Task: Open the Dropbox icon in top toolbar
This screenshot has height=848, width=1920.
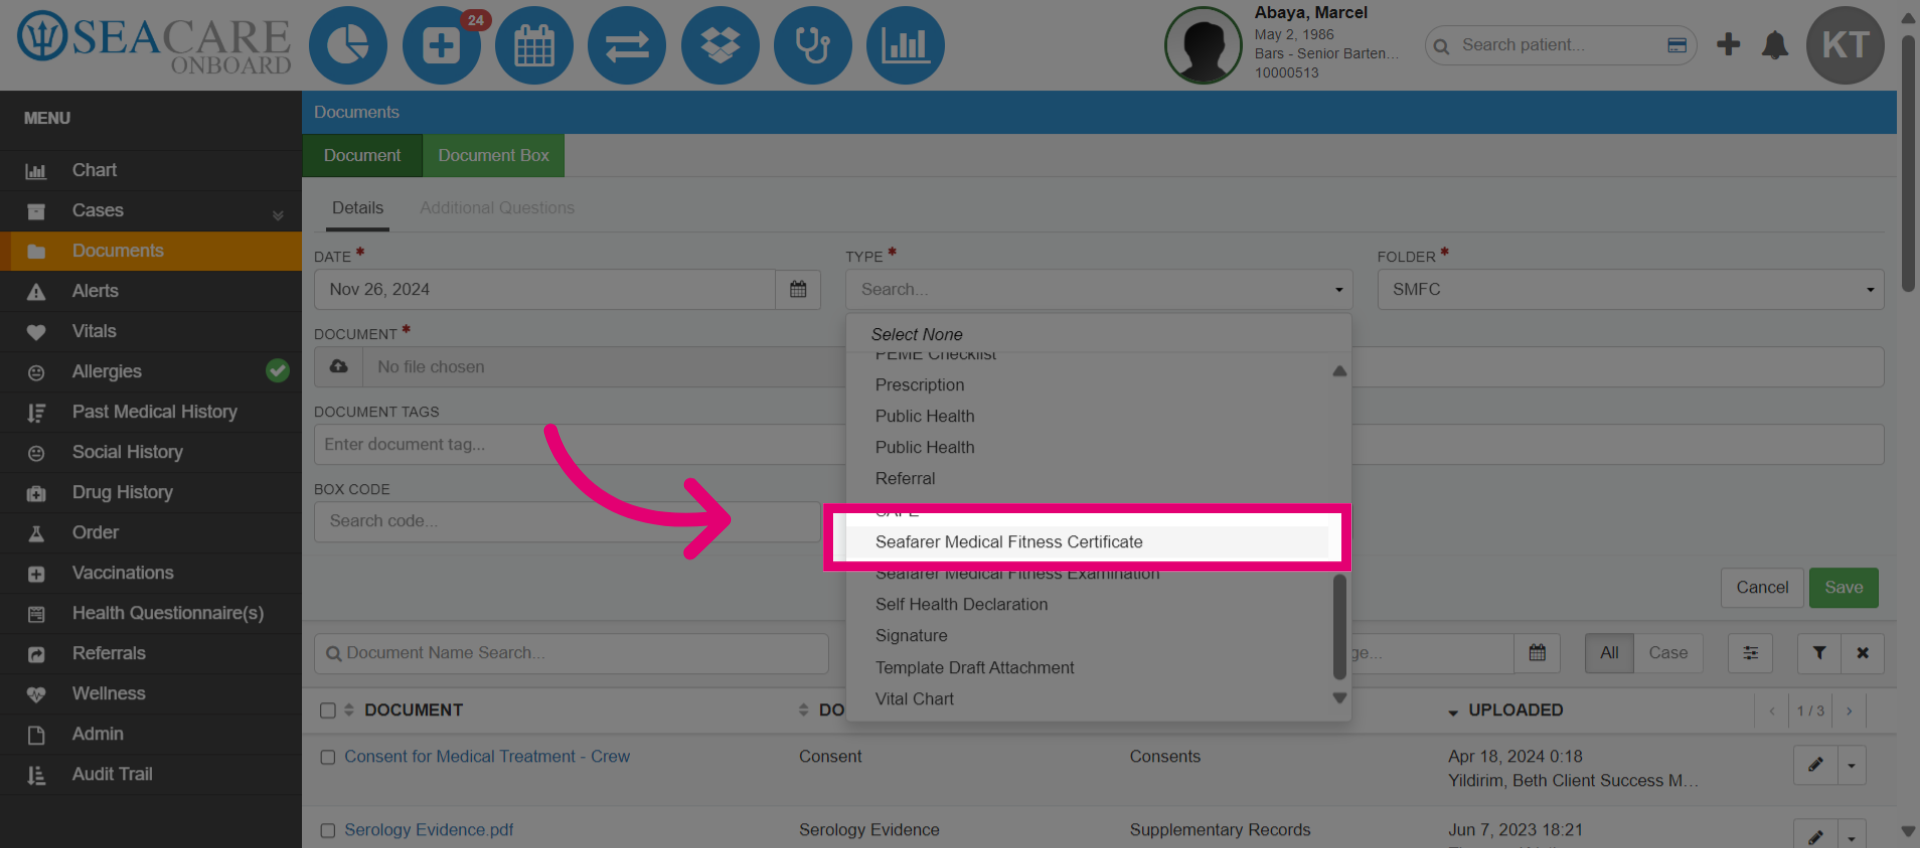Action: click(720, 45)
